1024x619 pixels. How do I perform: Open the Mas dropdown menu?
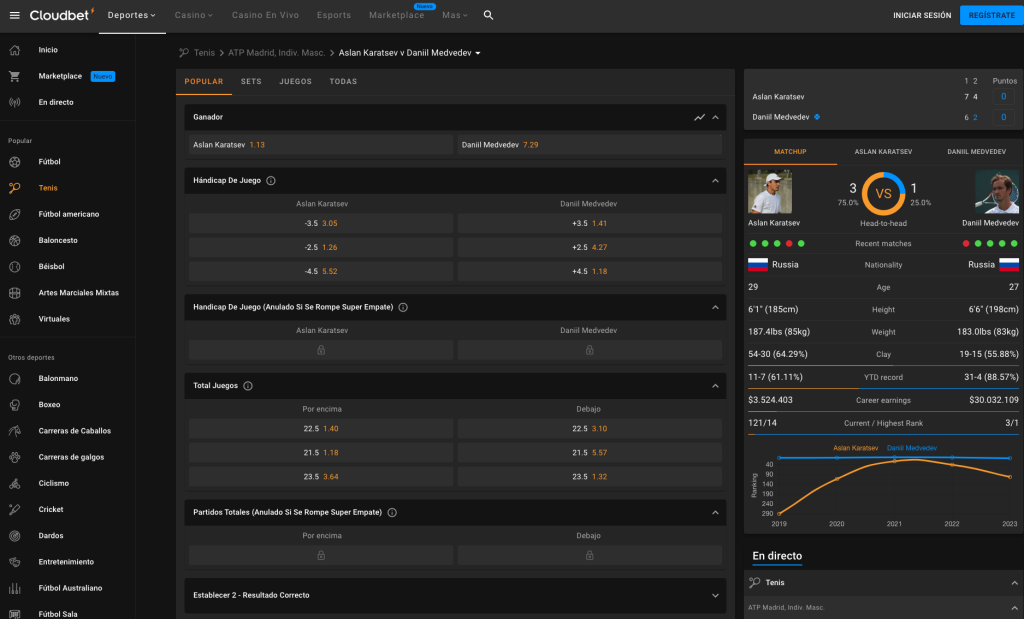[455, 15]
